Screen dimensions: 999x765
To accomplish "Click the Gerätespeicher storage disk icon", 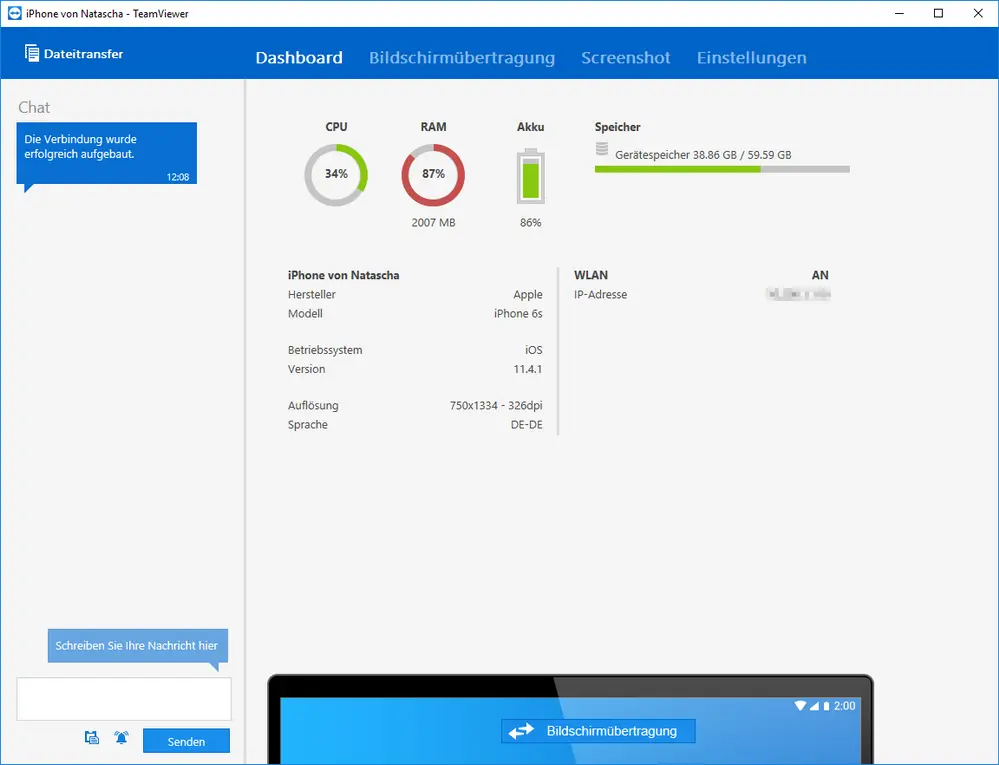I will point(602,149).
